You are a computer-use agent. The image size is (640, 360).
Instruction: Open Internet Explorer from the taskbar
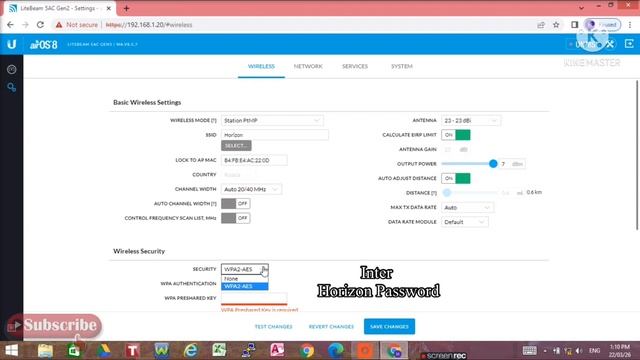191,351
